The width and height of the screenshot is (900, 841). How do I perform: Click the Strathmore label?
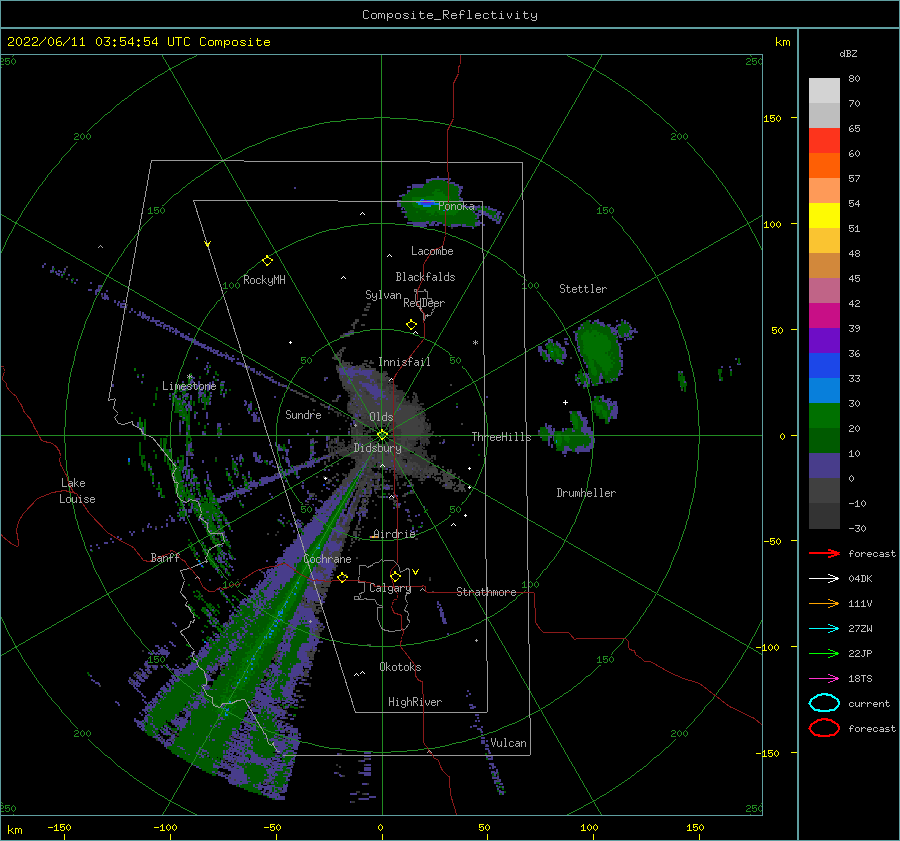(x=486, y=592)
